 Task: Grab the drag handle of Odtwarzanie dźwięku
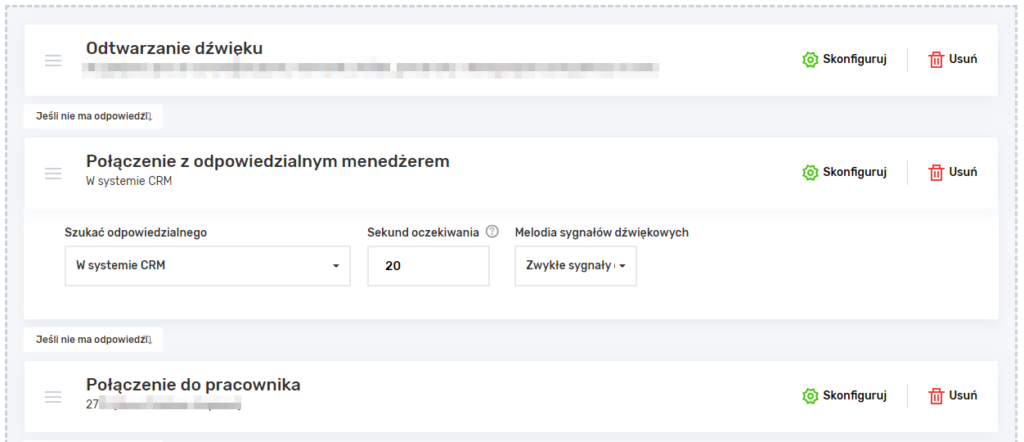tap(54, 60)
